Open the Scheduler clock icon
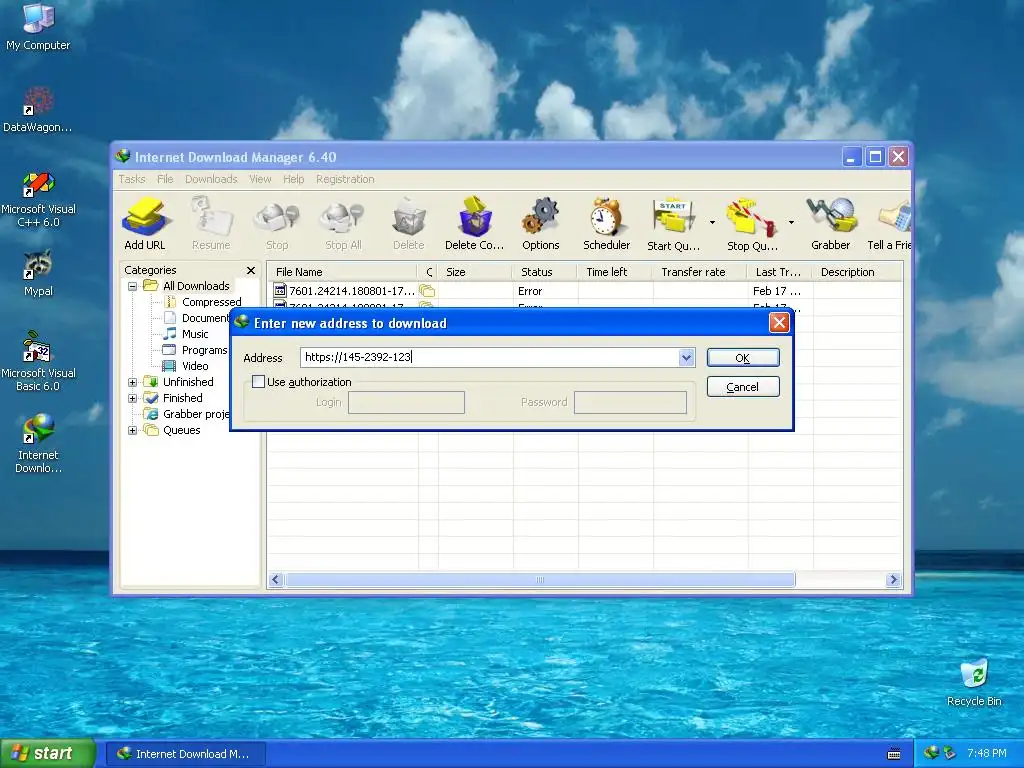 607,217
